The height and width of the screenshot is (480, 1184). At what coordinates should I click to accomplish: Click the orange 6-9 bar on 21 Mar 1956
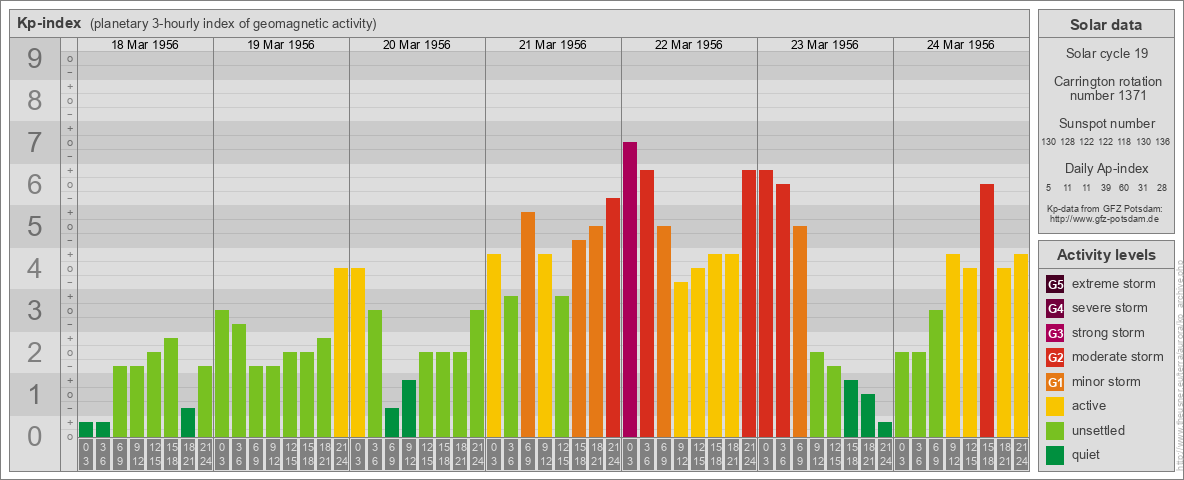[x=528, y=325]
